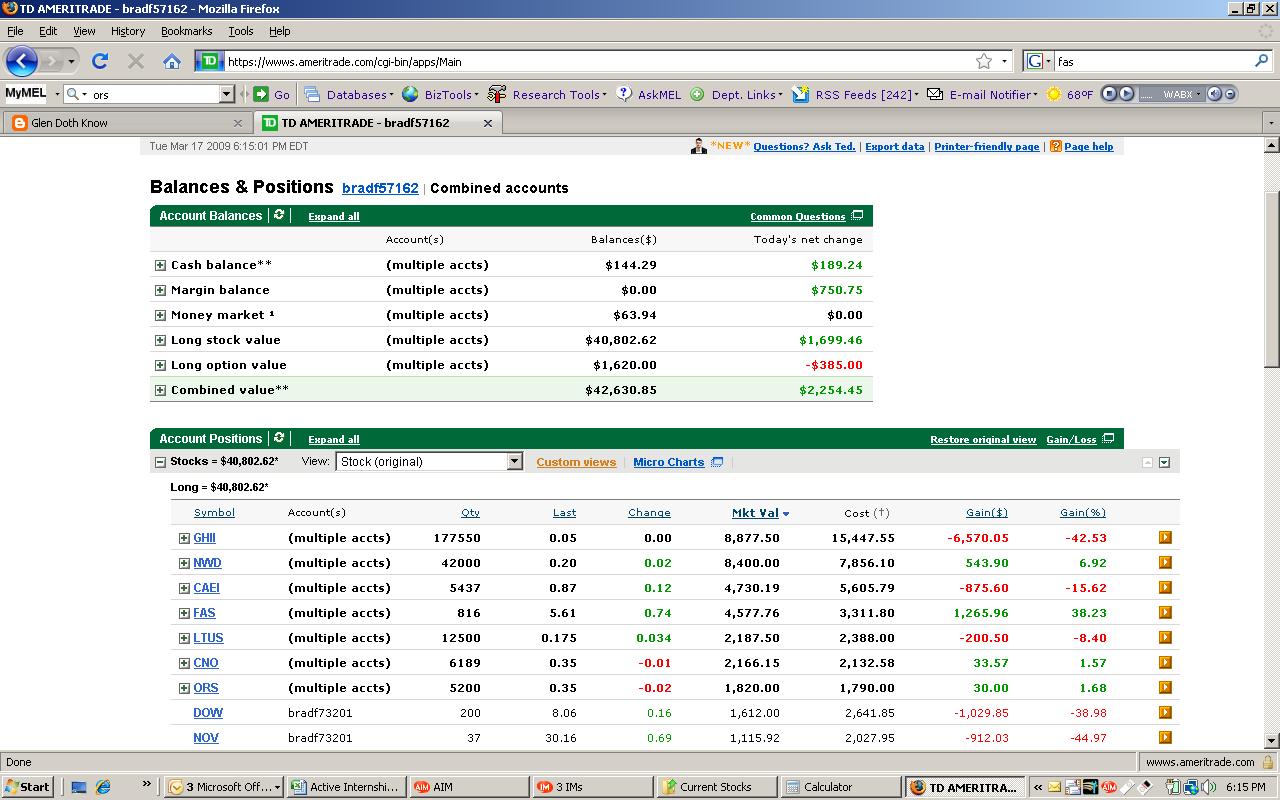Open the Research Tools toolbar dropdown
Image resolution: width=1280 pixels, height=800 pixels.
[x=558, y=95]
